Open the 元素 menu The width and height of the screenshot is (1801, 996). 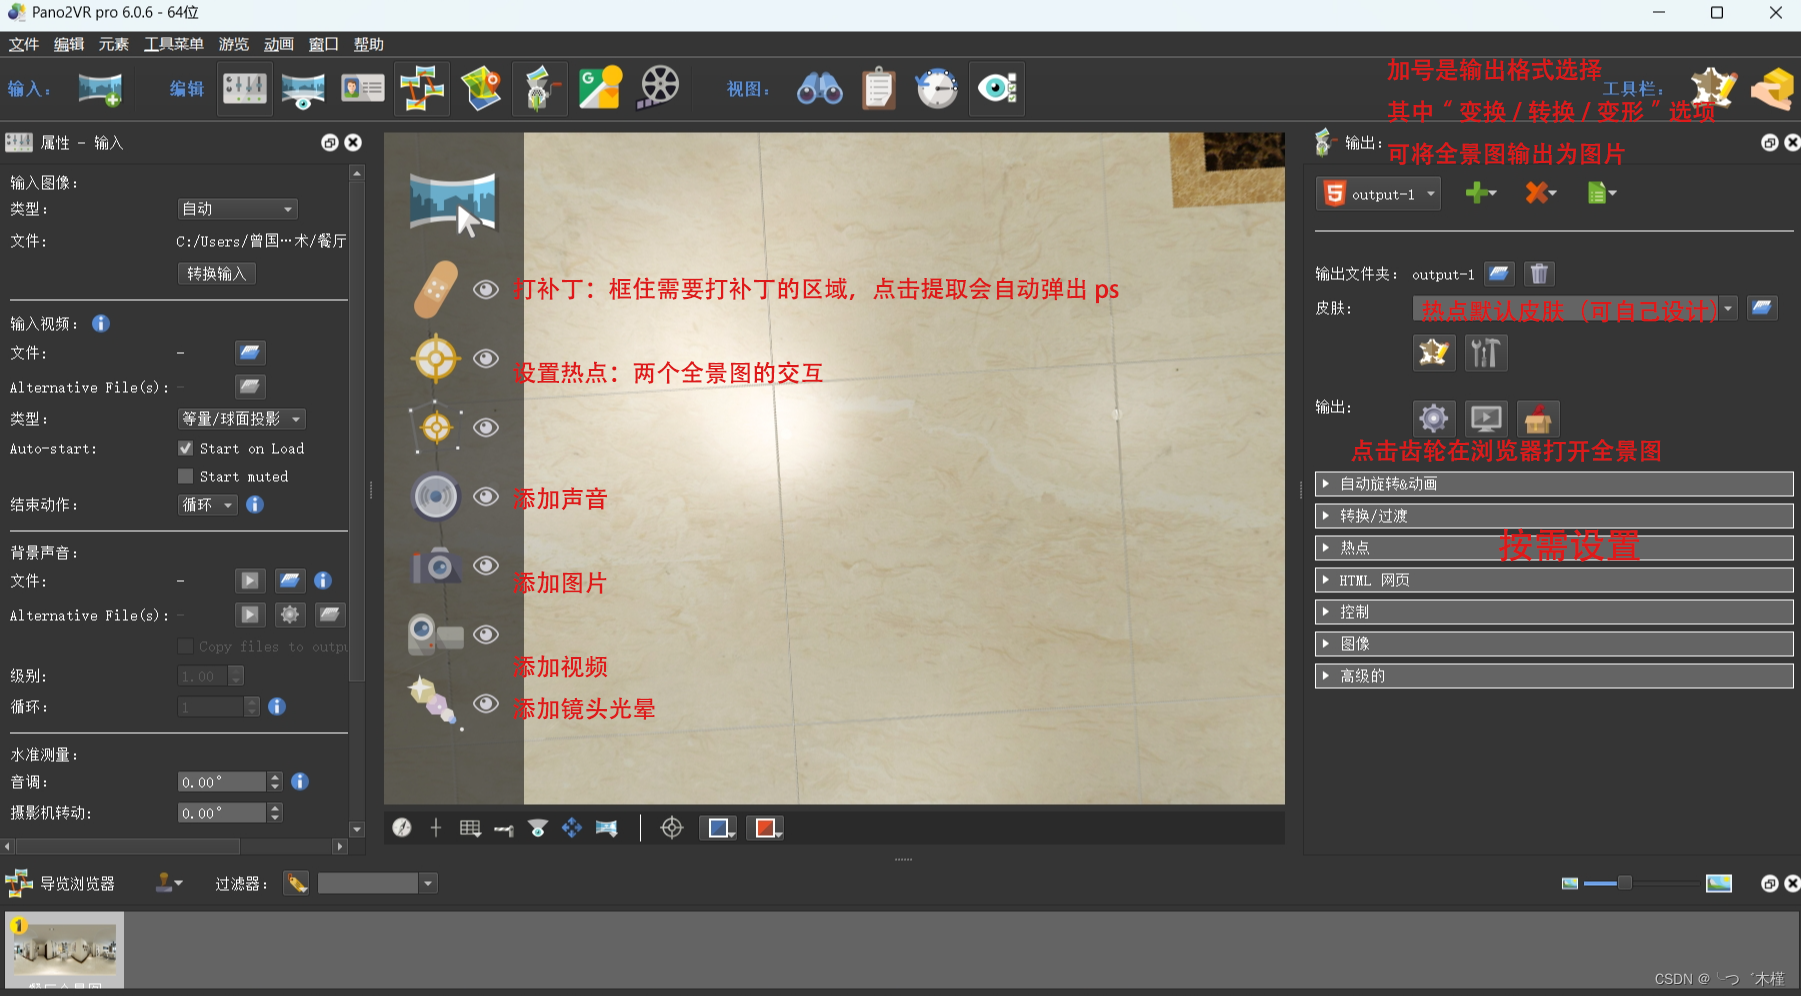pyautogui.click(x=114, y=44)
